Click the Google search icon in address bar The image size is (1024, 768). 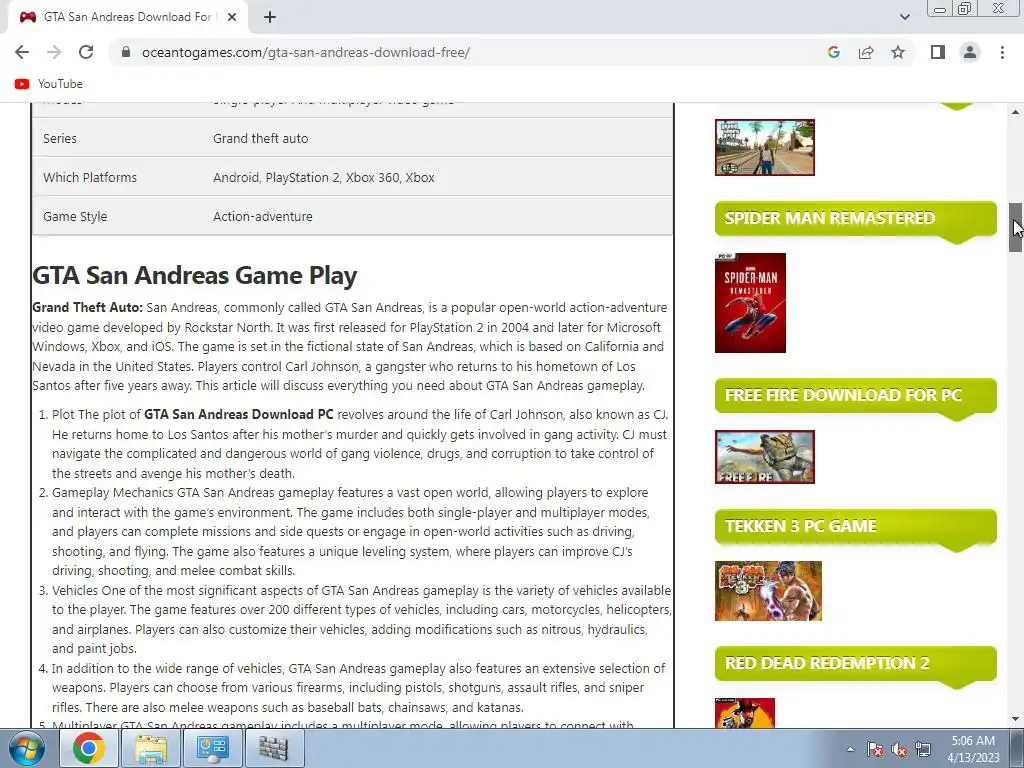(833, 52)
